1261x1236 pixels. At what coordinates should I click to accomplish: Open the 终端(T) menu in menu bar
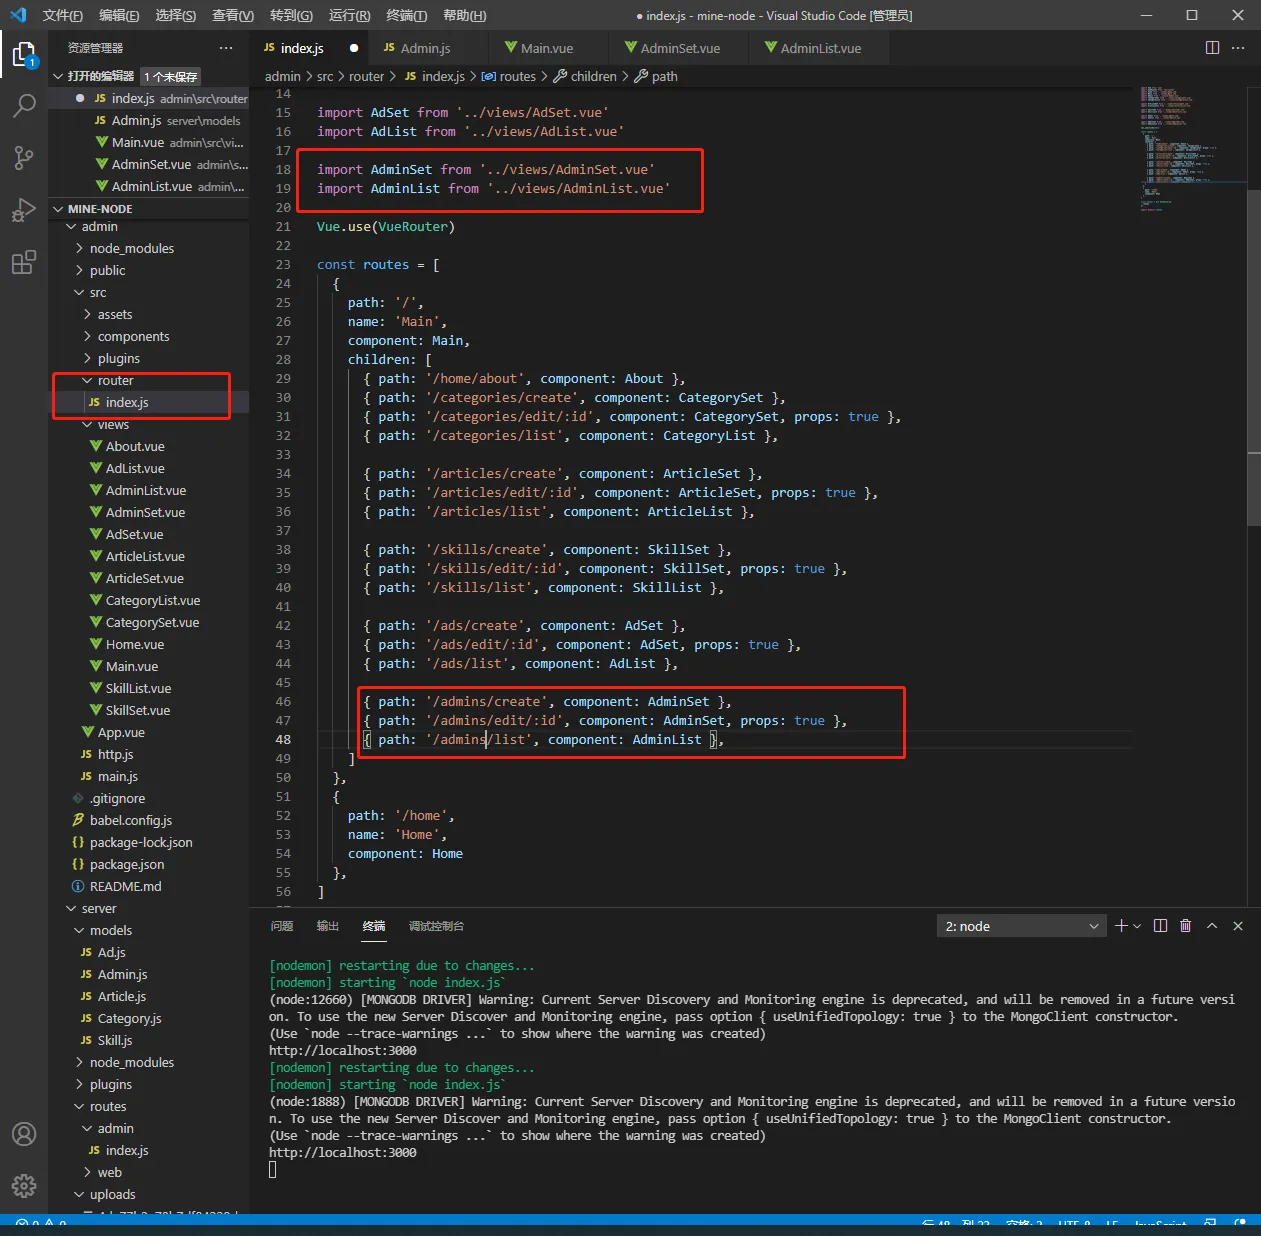tap(406, 15)
